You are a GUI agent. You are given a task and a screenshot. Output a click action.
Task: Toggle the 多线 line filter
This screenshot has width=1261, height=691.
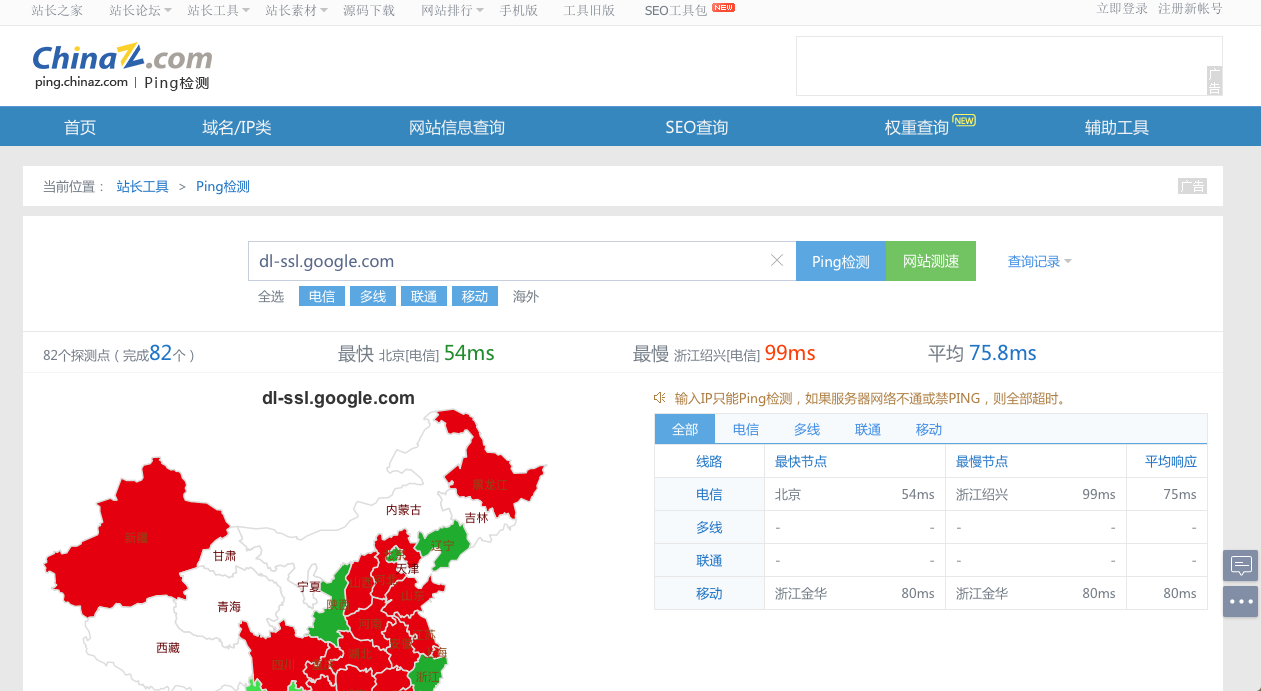click(x=373, y=297)
